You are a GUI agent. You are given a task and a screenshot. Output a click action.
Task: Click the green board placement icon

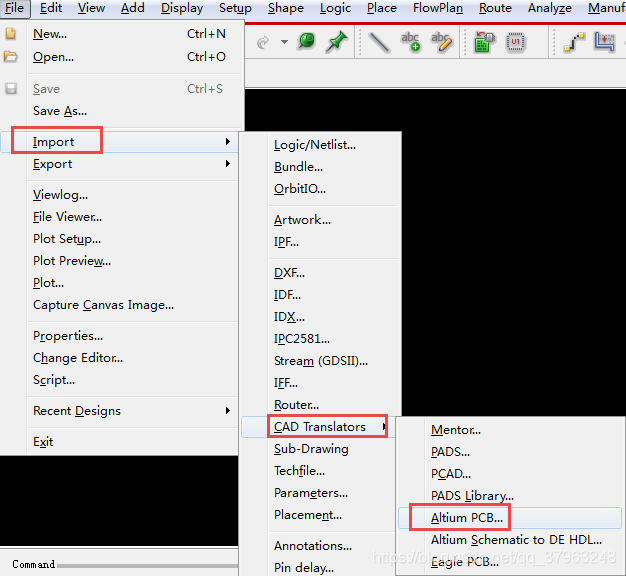pyautogui.click(x=485, y=42)
